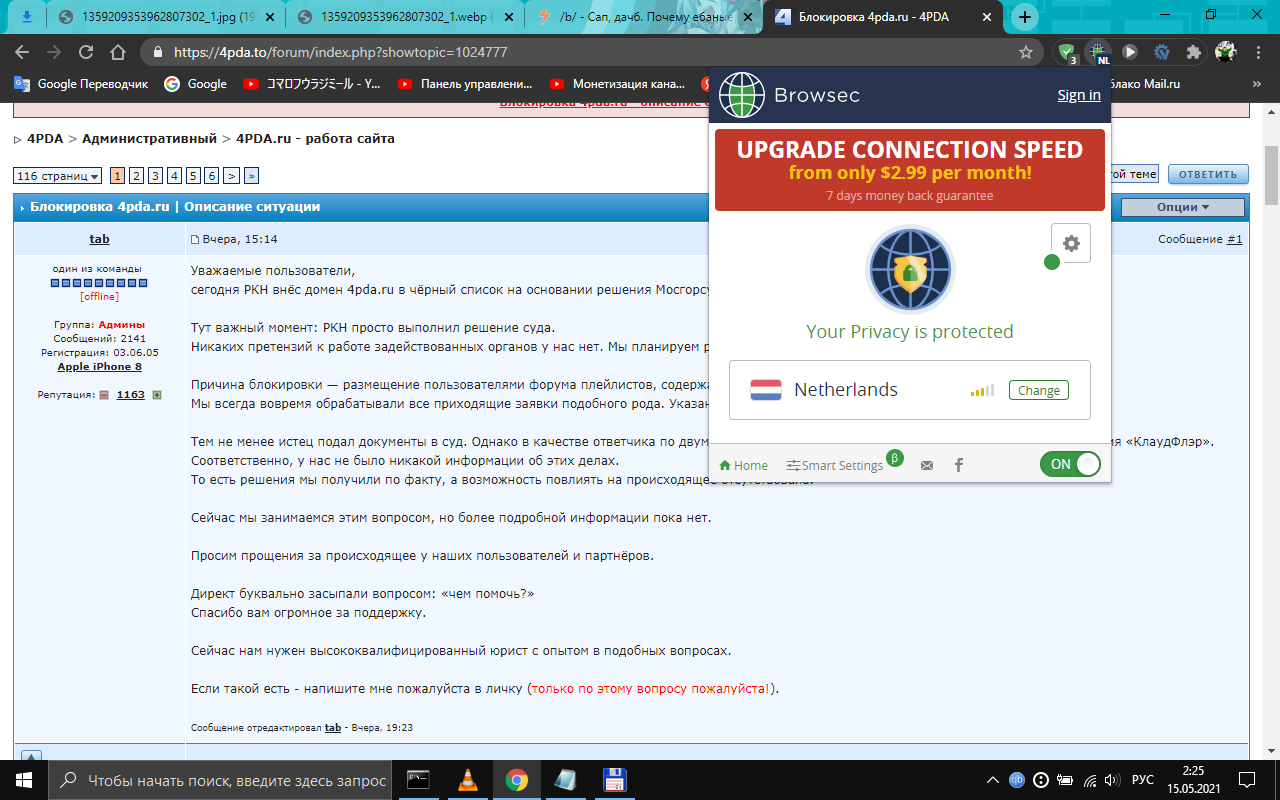Click the Windows taskbar search box
1280x800 pixels.
coord(218,780)
